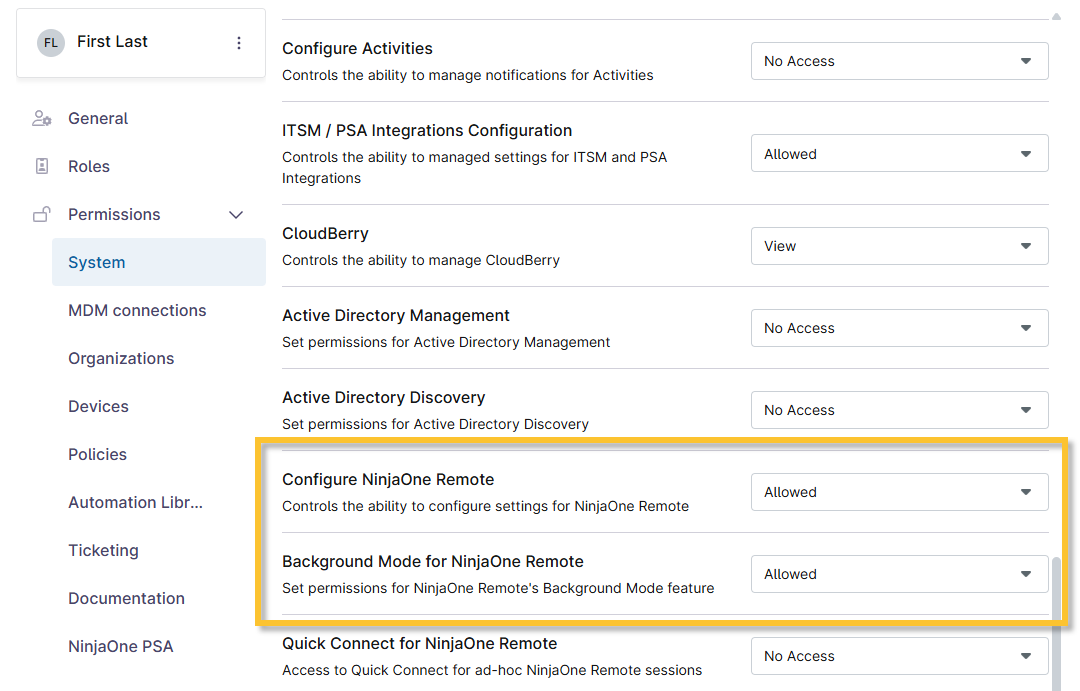The image size is (1080, 691).
Task: Open the Configure Activities access dropdown
Action: [899, 62]
